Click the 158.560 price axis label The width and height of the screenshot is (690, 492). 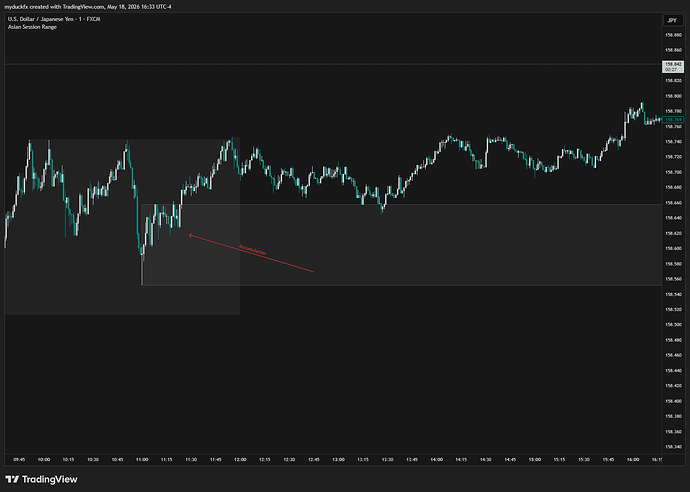(x=673, y=279)
